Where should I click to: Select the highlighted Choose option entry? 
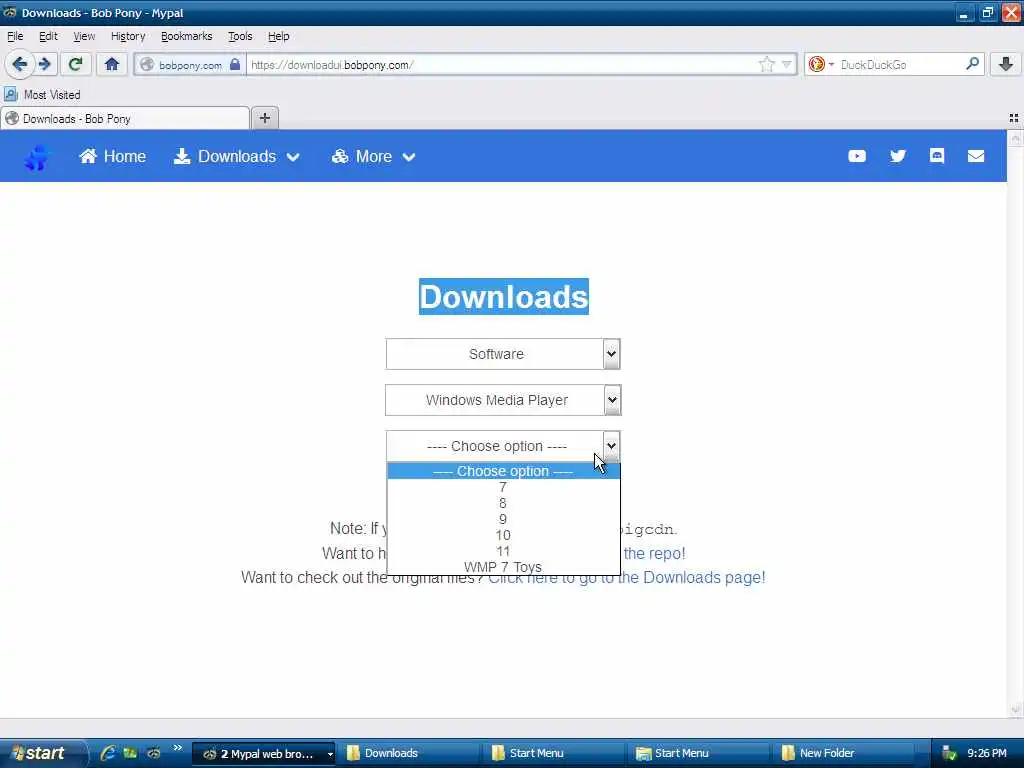[503, 471]
